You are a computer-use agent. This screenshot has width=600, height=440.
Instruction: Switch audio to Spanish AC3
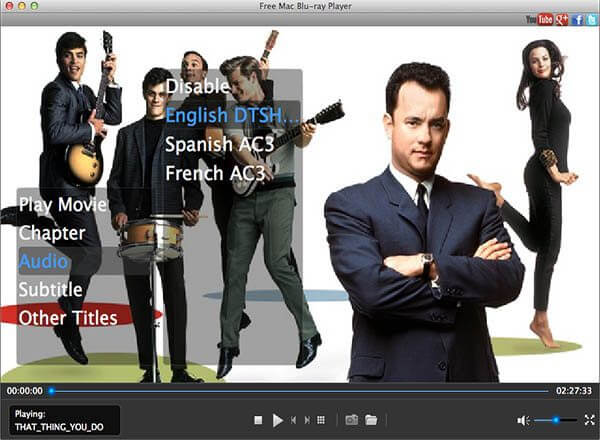point(220,144)
